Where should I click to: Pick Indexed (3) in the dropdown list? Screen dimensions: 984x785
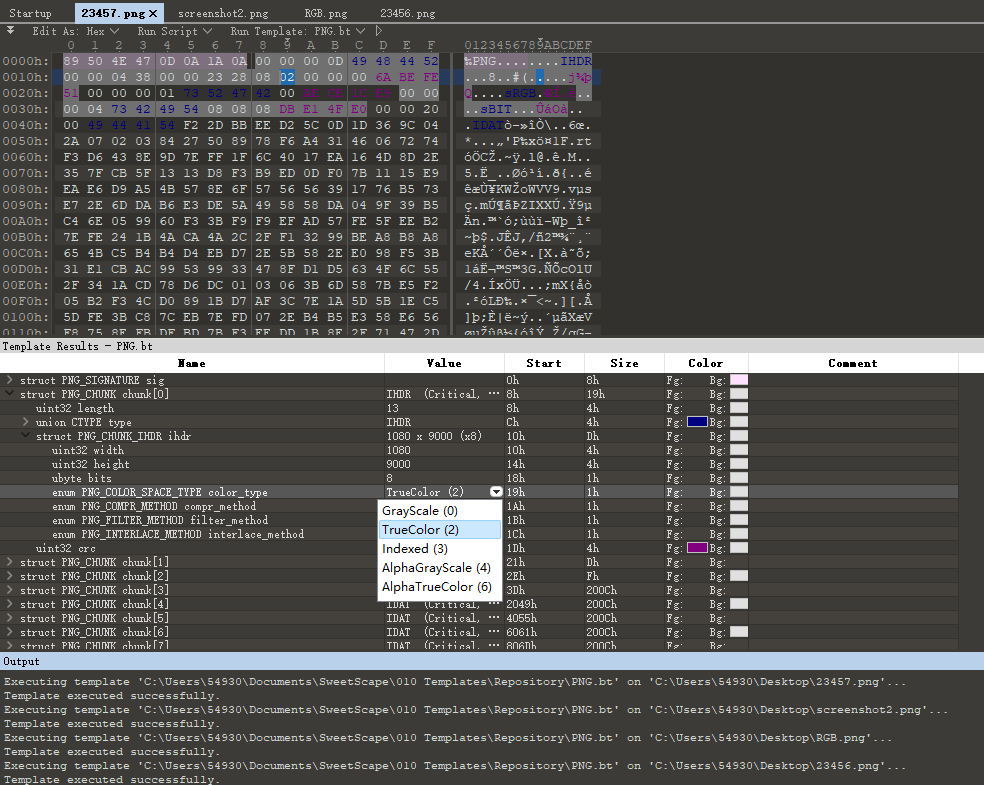point(415,549)
